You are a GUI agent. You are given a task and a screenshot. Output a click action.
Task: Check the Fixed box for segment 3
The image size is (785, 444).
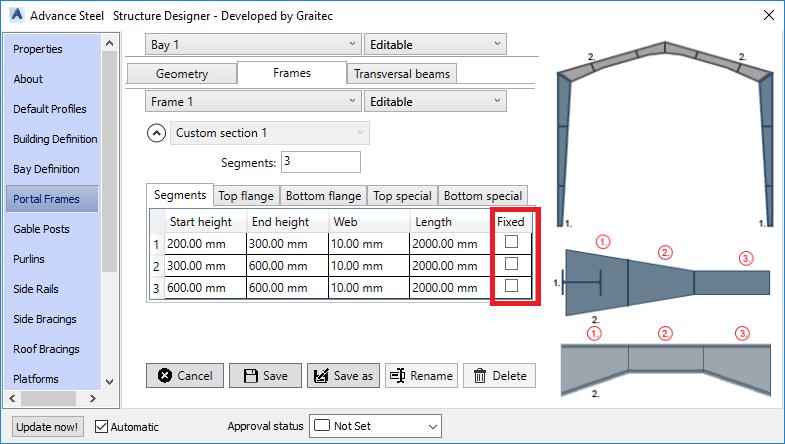click(511, 286)
